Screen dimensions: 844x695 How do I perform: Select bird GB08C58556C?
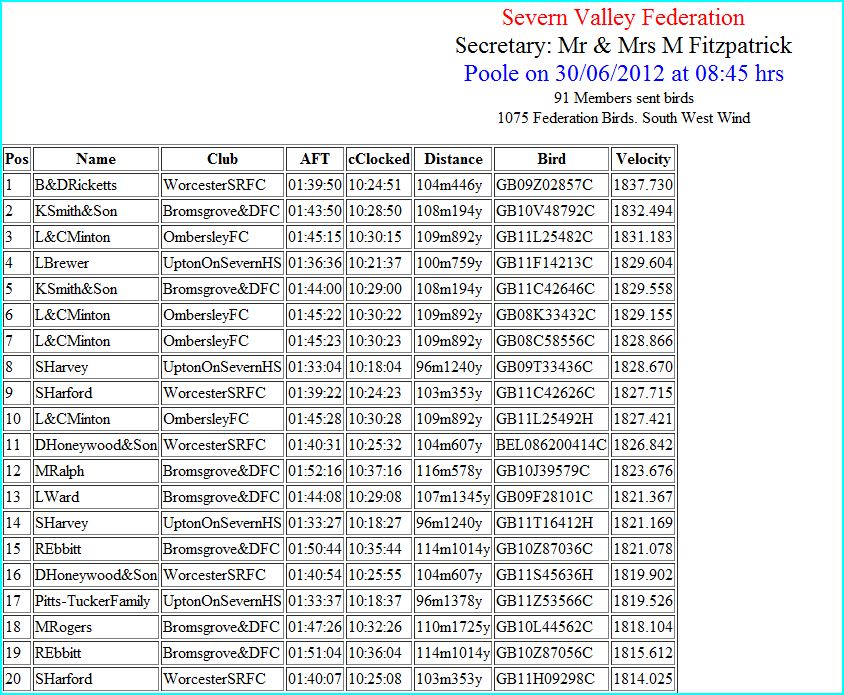pyautogui.click(x=545, y=341)
